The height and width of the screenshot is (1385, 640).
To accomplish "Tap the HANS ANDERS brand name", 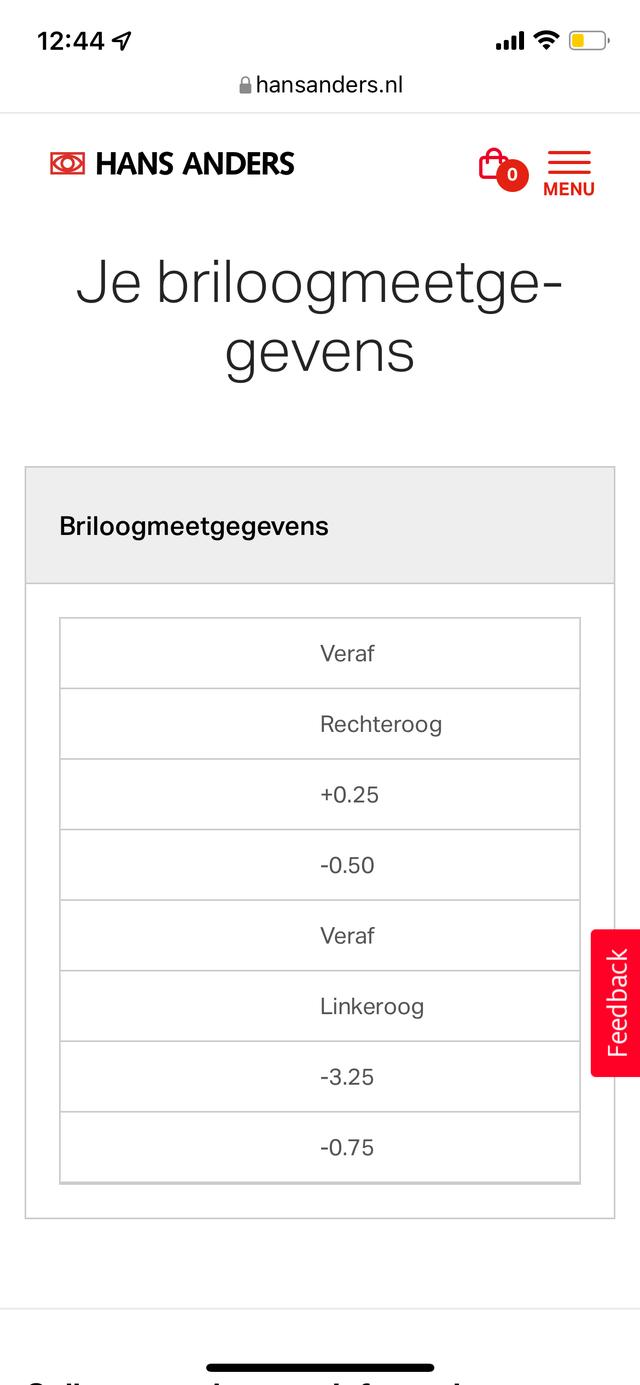I will pyautogui.click(x=195, y=164).
